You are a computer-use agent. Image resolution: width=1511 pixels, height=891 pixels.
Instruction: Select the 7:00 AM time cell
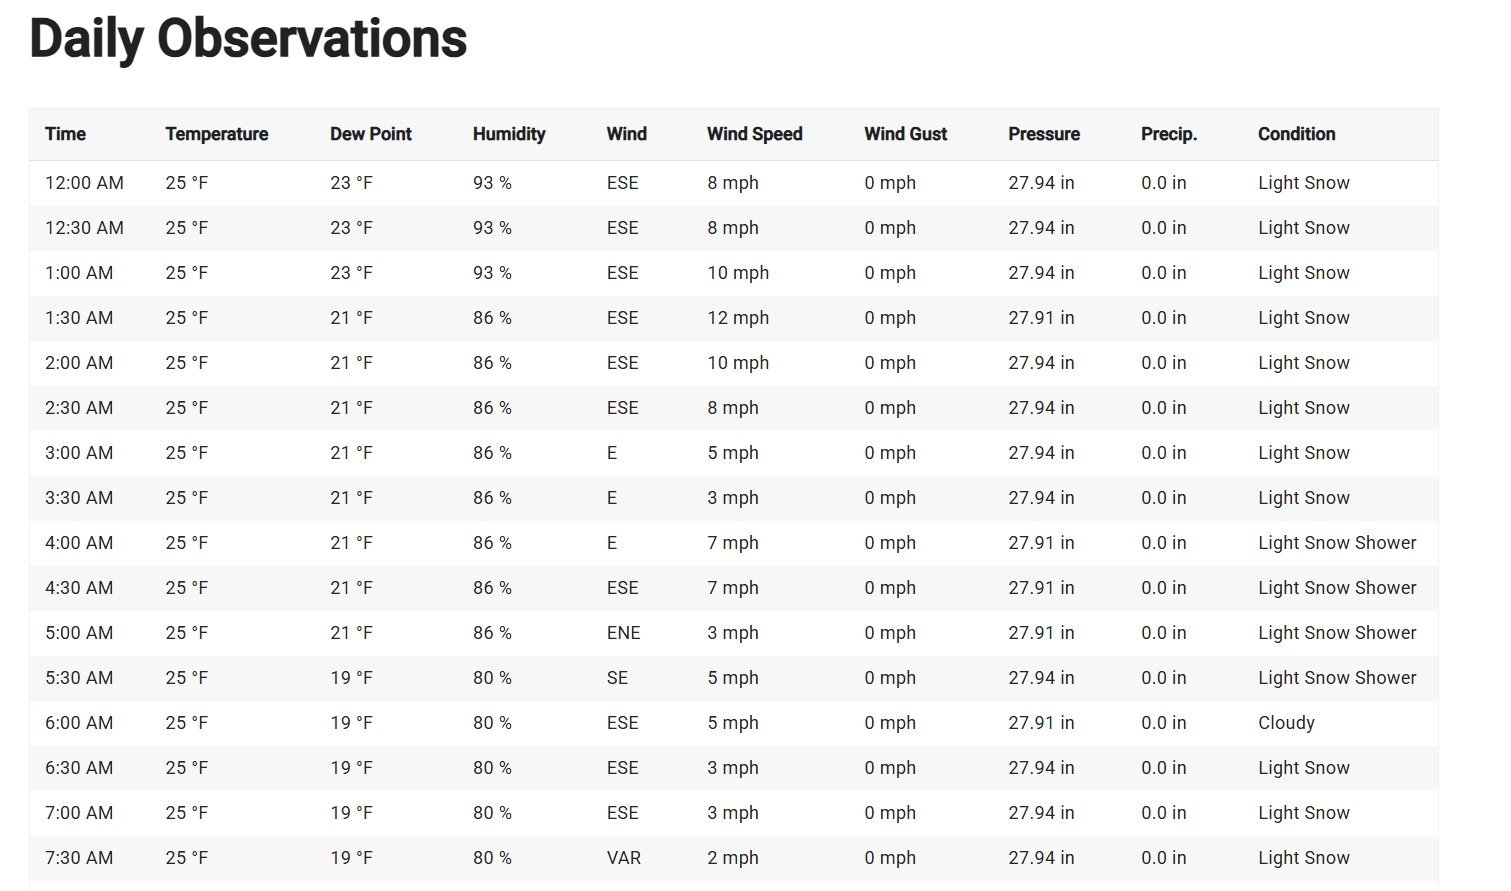(79, 813)
